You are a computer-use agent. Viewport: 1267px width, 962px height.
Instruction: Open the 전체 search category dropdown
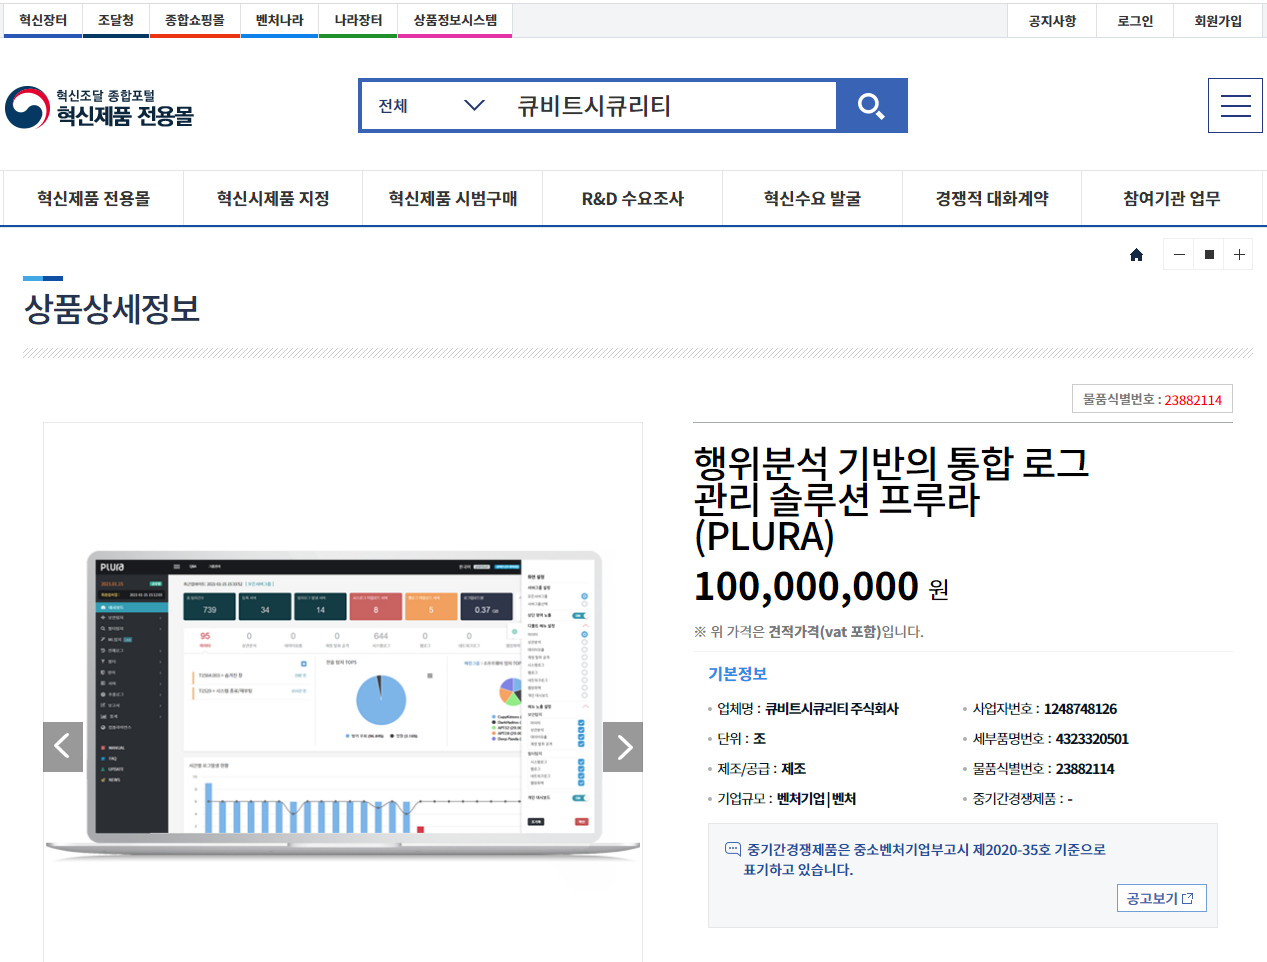click(431, 106)
